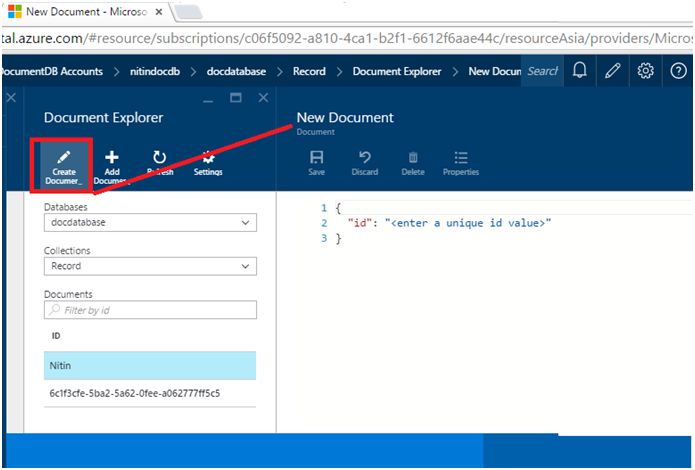Click the id value placeholder in editor
The width and height of the screenshot is (695, 470).
(468, 223)
